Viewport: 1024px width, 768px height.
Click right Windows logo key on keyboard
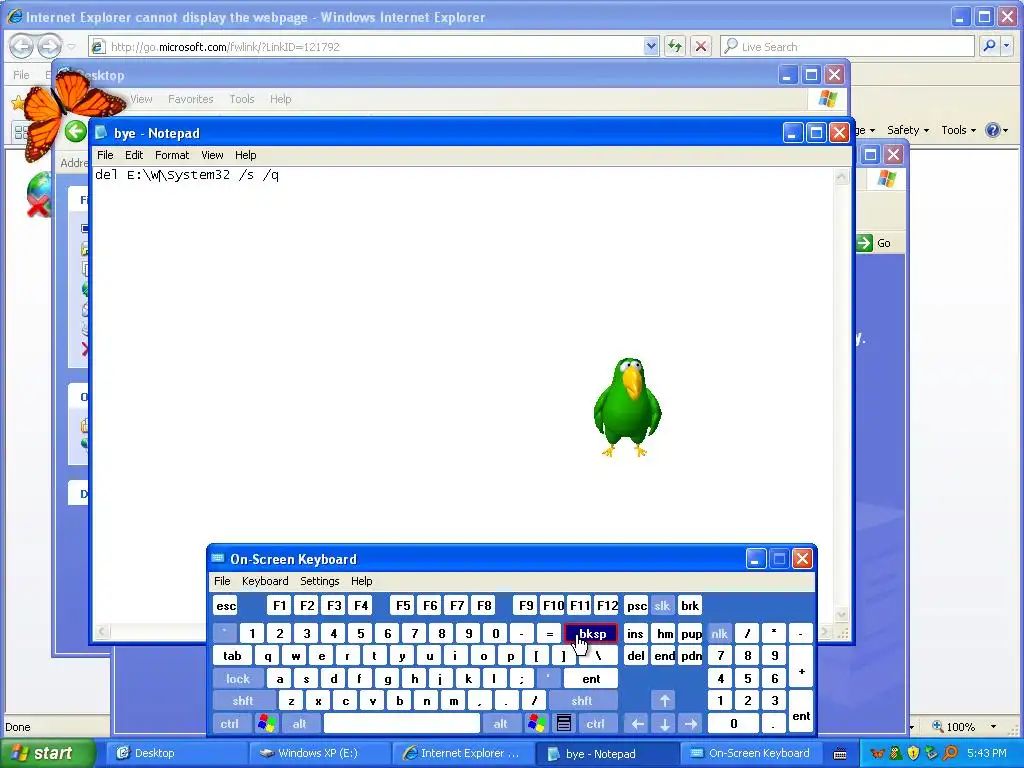(x=537, y=723)
